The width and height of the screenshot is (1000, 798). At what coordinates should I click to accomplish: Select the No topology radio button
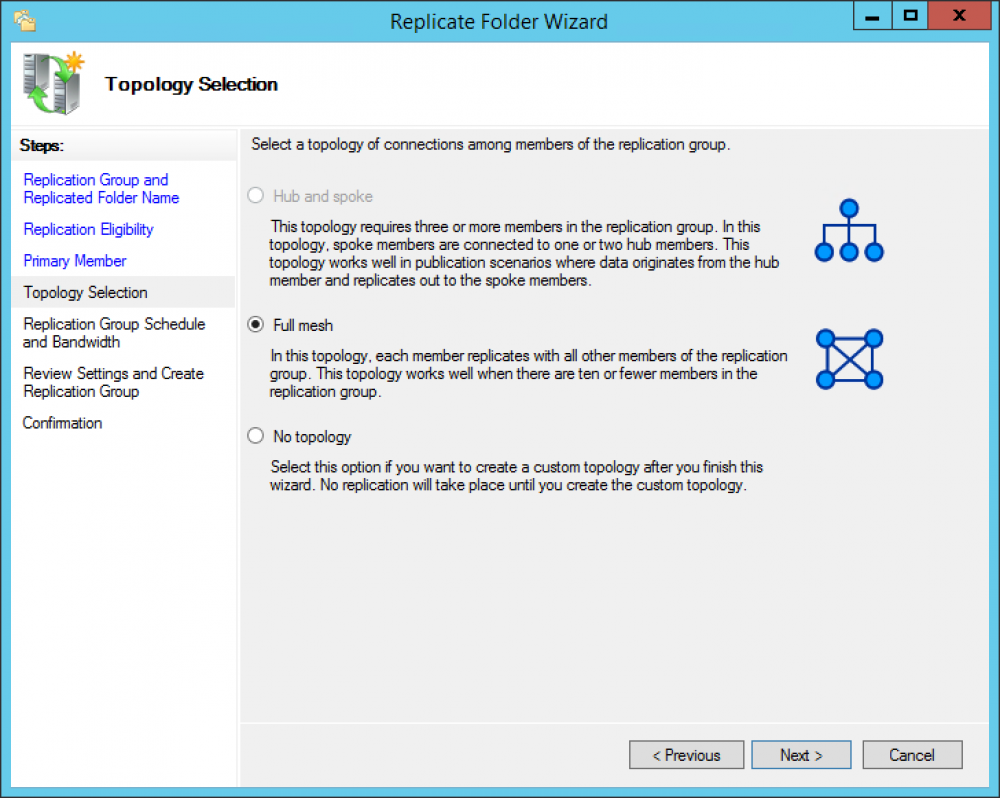pos(255,435)
